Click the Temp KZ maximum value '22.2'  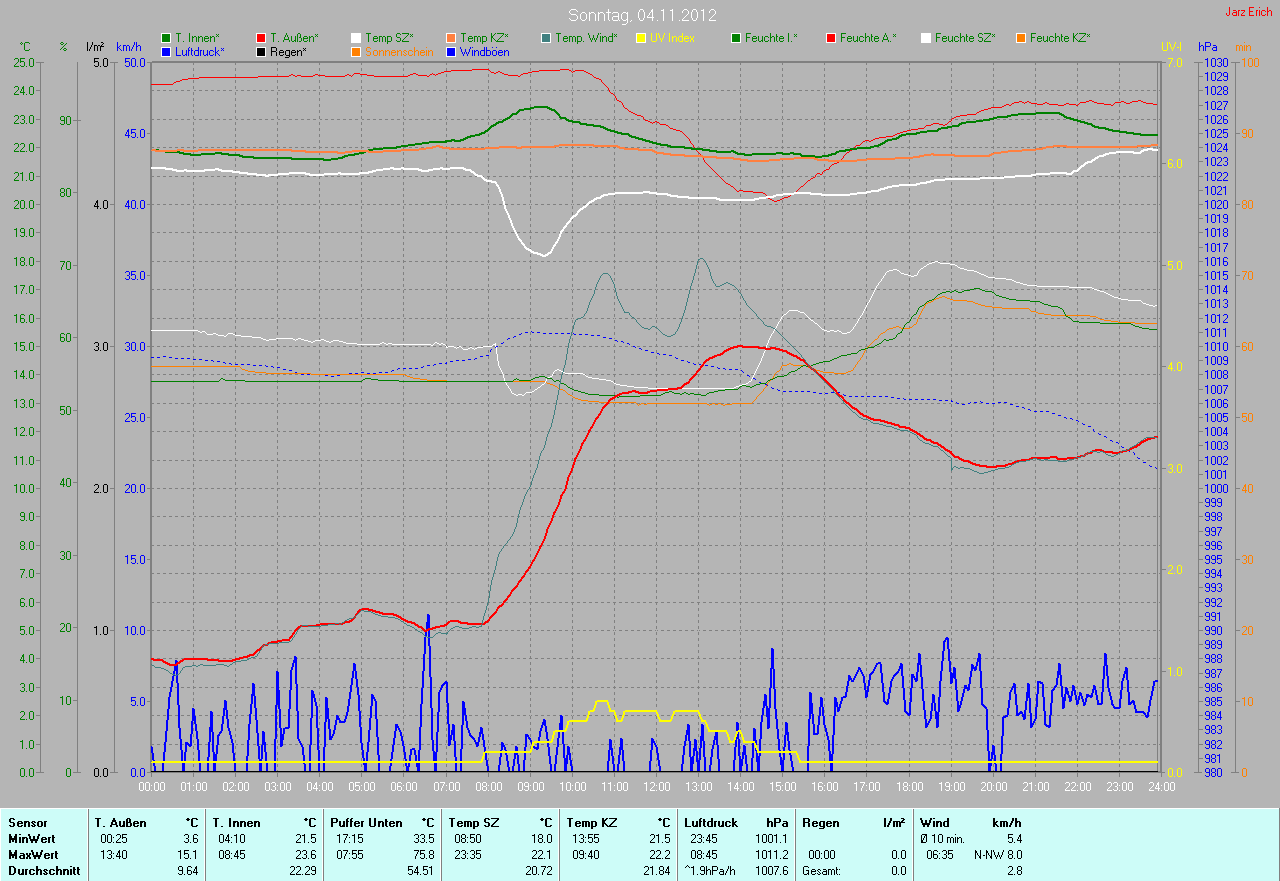(659, 855)
